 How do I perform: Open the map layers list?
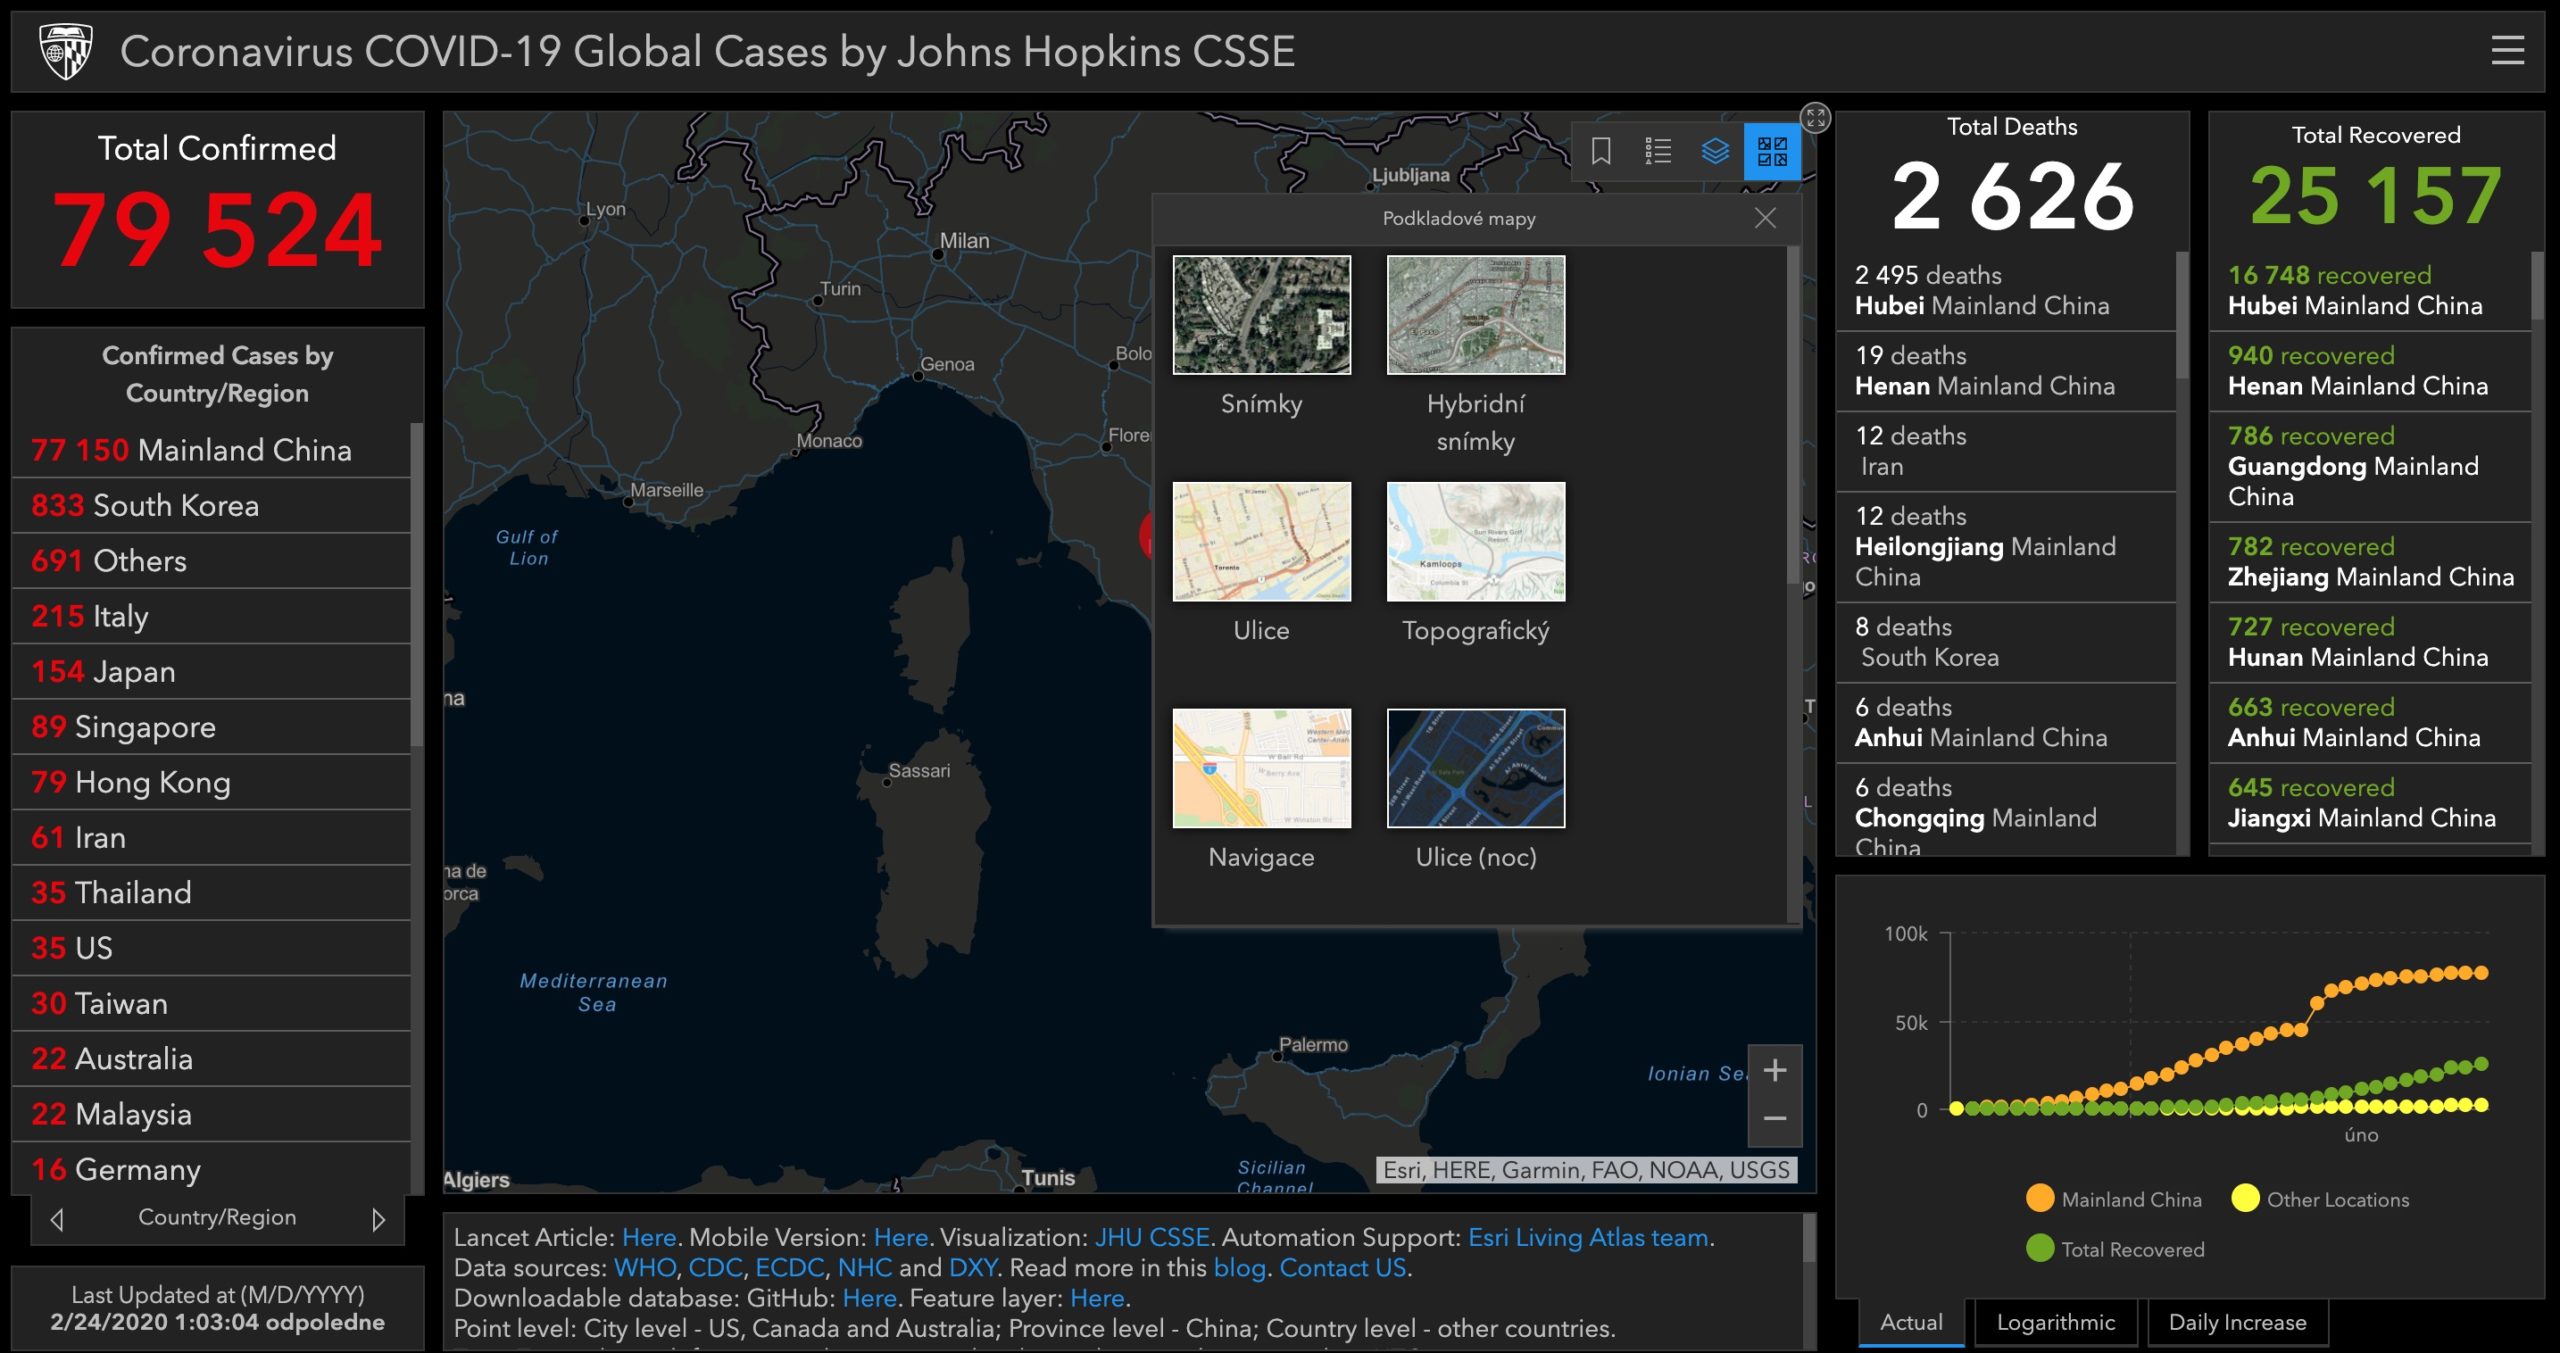[x=1715, y=151]
